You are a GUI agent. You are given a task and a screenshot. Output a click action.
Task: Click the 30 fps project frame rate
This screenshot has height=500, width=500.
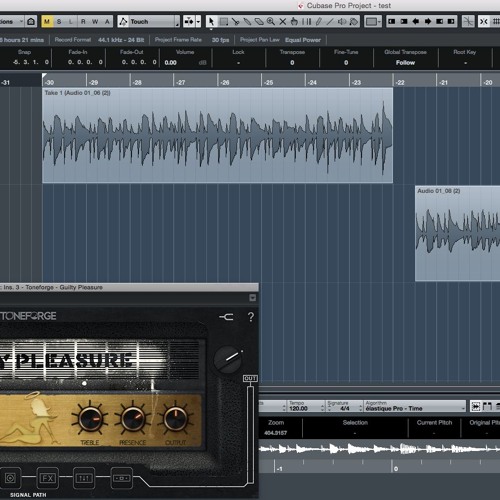pos(220,40)
